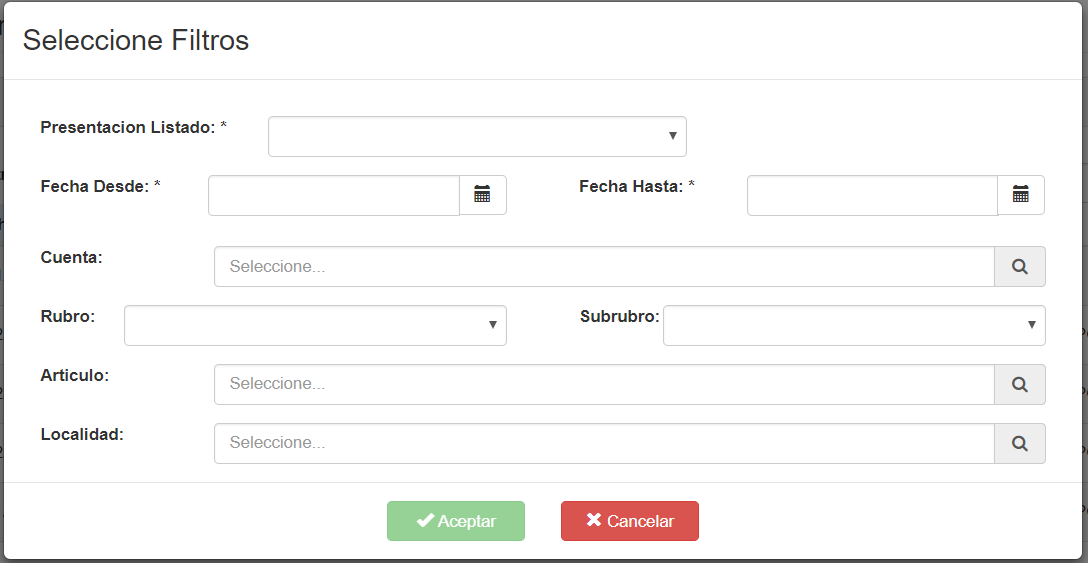Click the Presentacion Listado dropdown arrow
1088x563 pixels.
point(672,136)
